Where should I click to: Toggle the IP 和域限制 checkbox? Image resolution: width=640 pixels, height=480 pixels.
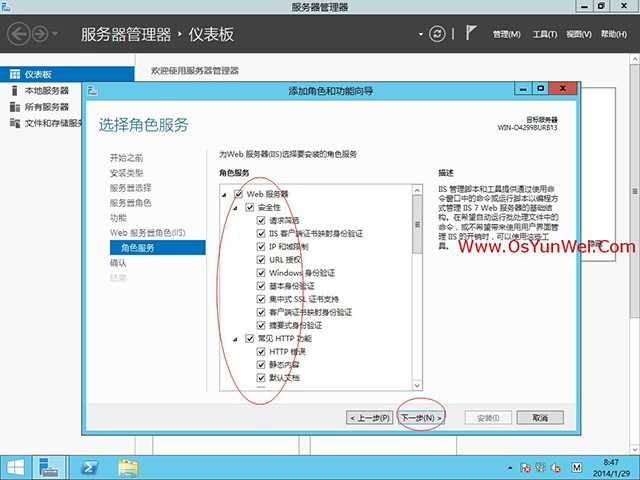coord(261,247)
